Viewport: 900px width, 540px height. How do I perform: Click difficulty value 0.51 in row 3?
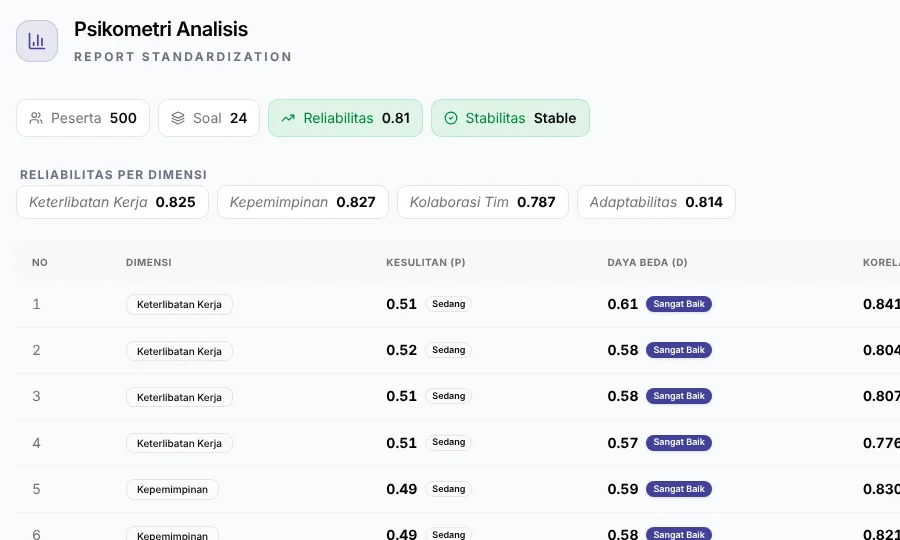pyautogui.click(x=401, y=396)
